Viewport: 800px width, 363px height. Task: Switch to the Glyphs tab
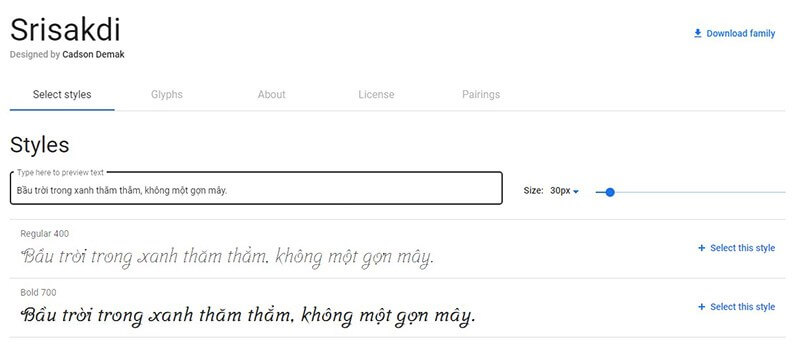[x=167, y=94]
